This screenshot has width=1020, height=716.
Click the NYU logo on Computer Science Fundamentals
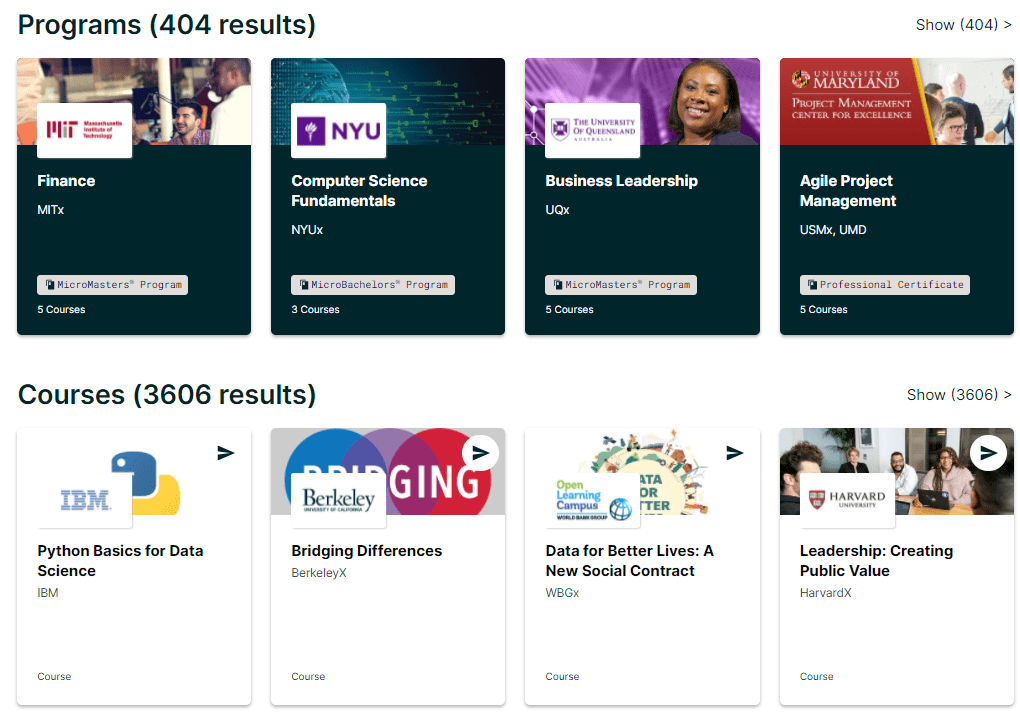tap(338, 130)
